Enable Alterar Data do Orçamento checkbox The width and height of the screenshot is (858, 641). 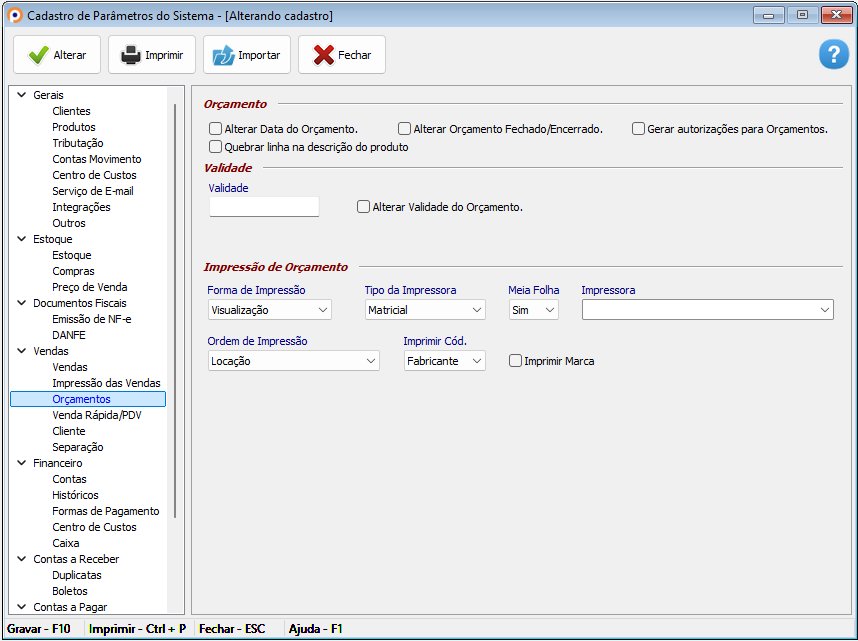[x=215, y=129]
